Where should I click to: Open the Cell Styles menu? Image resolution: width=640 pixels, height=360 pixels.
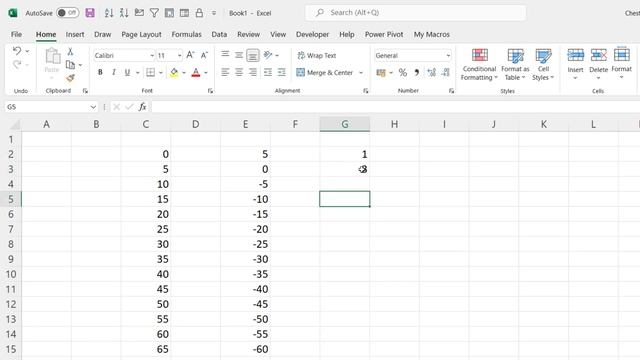point(543,64)
